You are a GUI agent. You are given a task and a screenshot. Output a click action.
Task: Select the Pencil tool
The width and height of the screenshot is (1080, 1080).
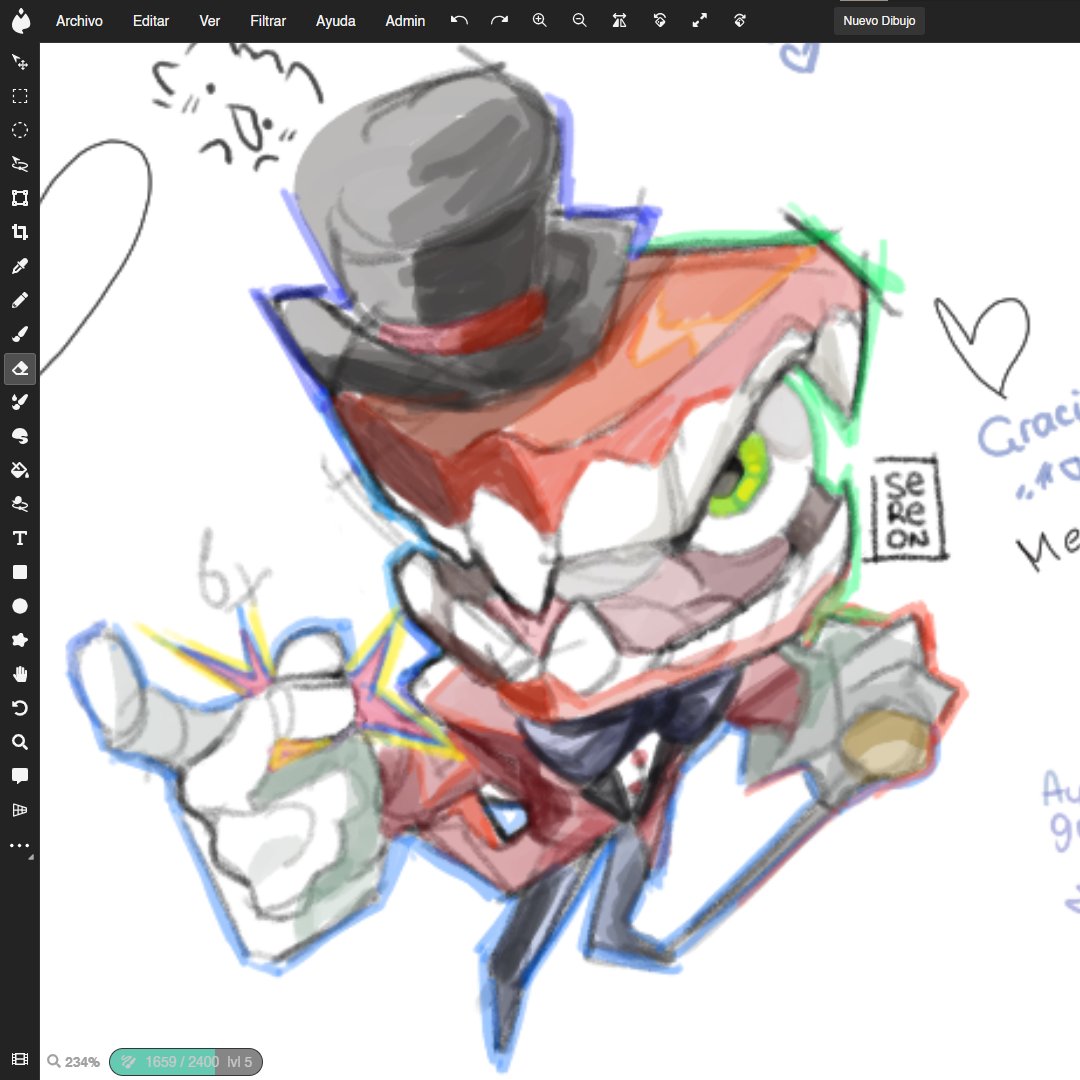[x=20, y=300]
